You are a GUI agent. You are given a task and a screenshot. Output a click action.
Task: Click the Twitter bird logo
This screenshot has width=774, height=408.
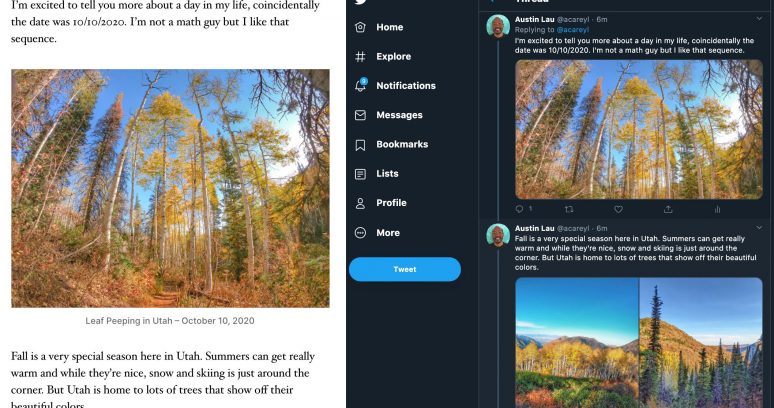pos(360,3)
